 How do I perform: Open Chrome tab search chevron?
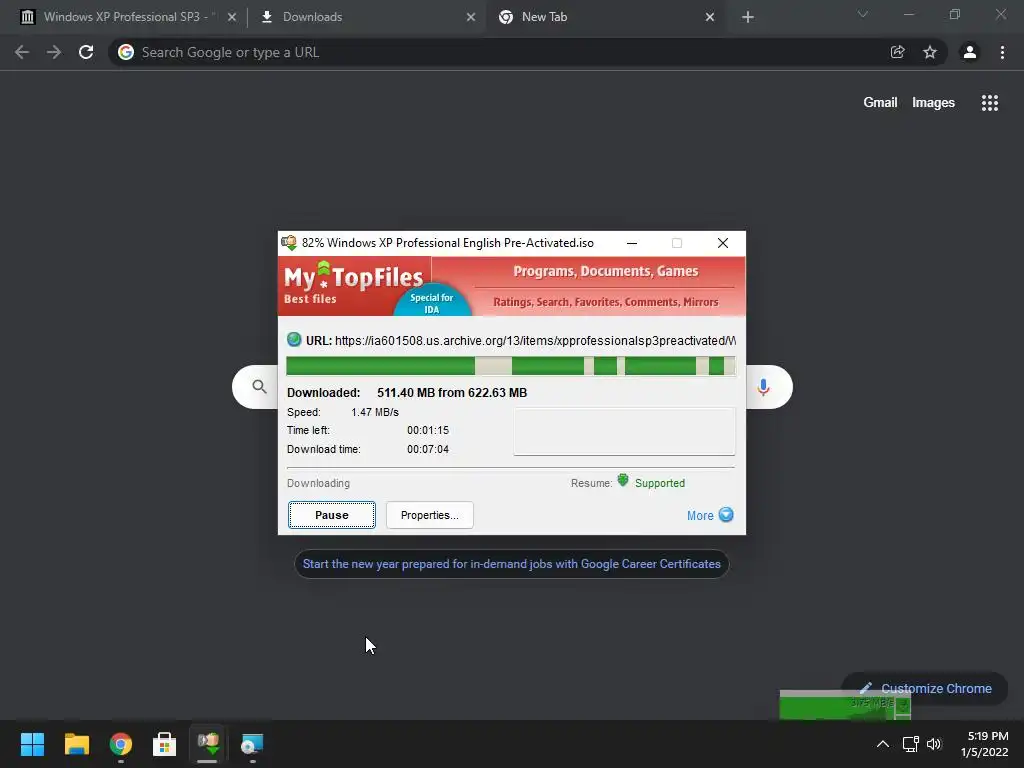pyautogui.click(x=863, y=14)
